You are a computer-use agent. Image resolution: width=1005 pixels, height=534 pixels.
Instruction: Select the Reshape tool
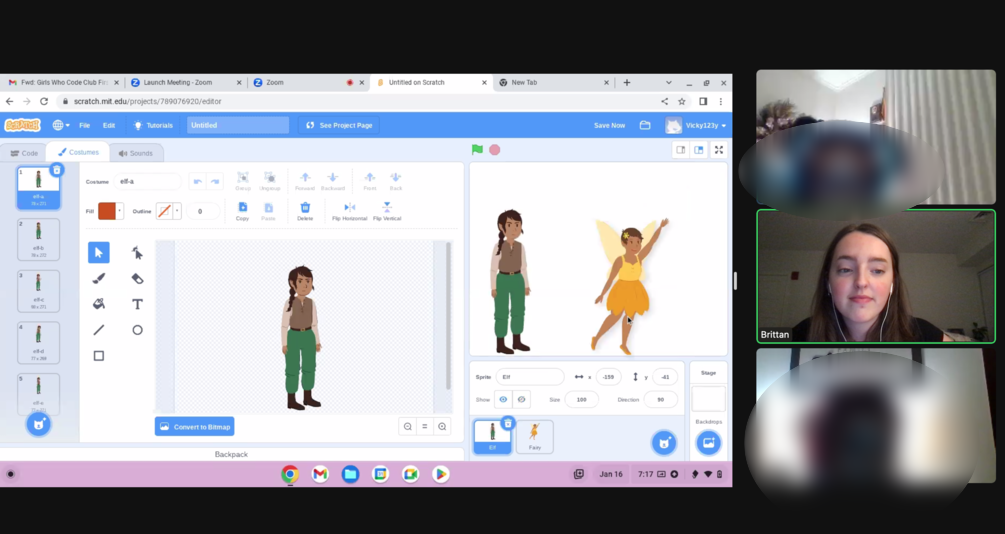point(137,252)
